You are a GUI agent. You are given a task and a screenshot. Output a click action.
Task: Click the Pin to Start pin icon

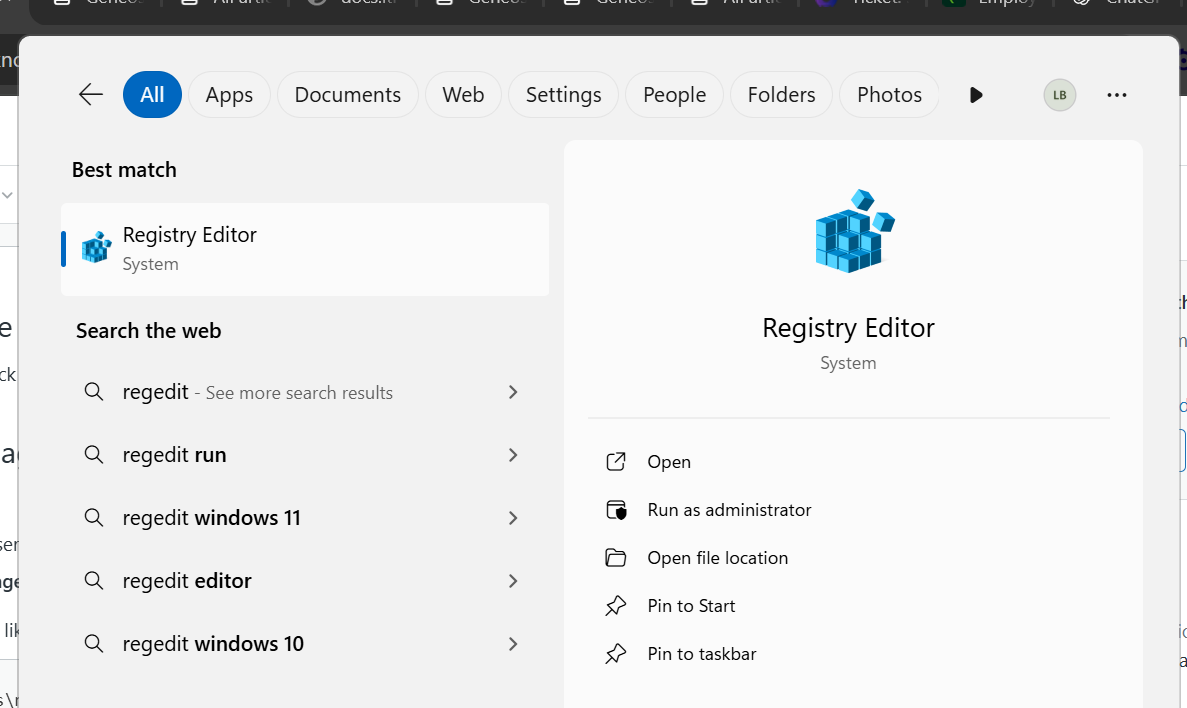tap(616, 606)
